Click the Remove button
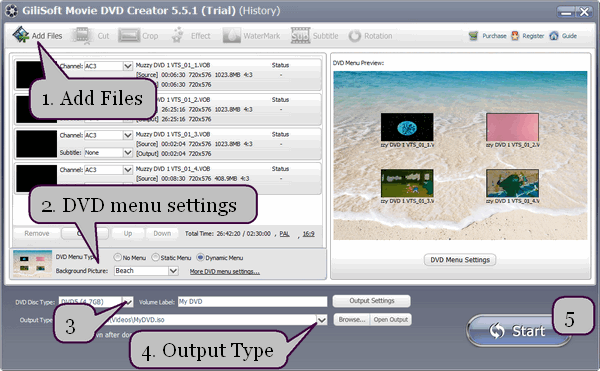 coord(37,233)
